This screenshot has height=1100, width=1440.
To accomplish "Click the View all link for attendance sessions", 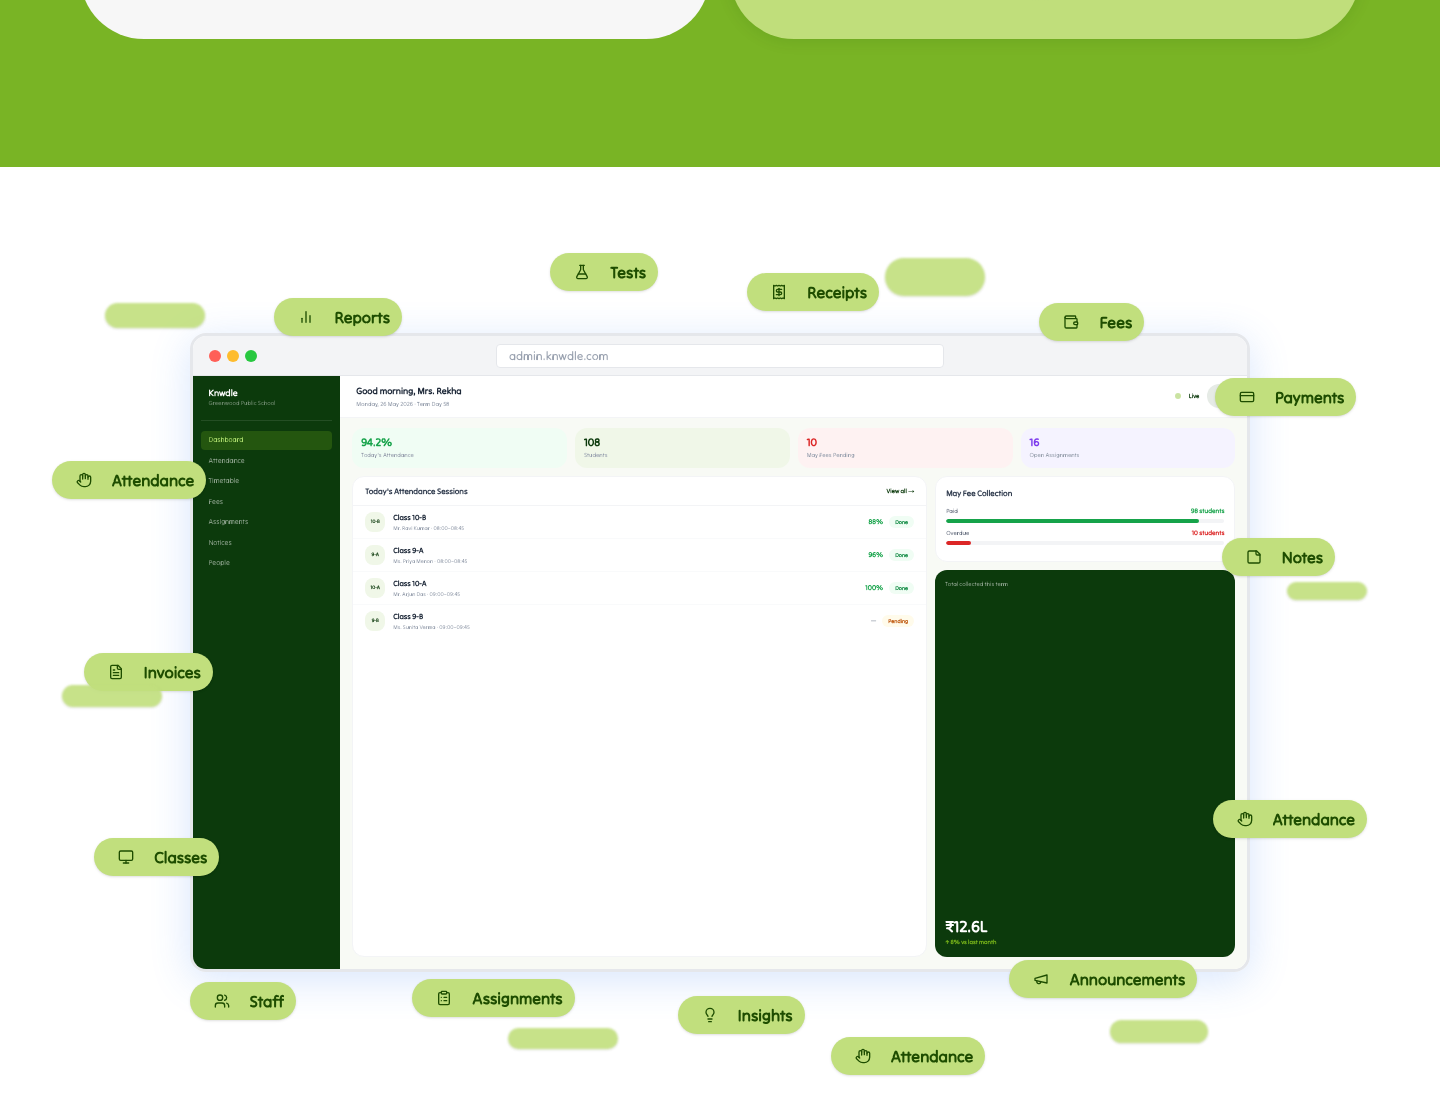I will coord(900,491).
